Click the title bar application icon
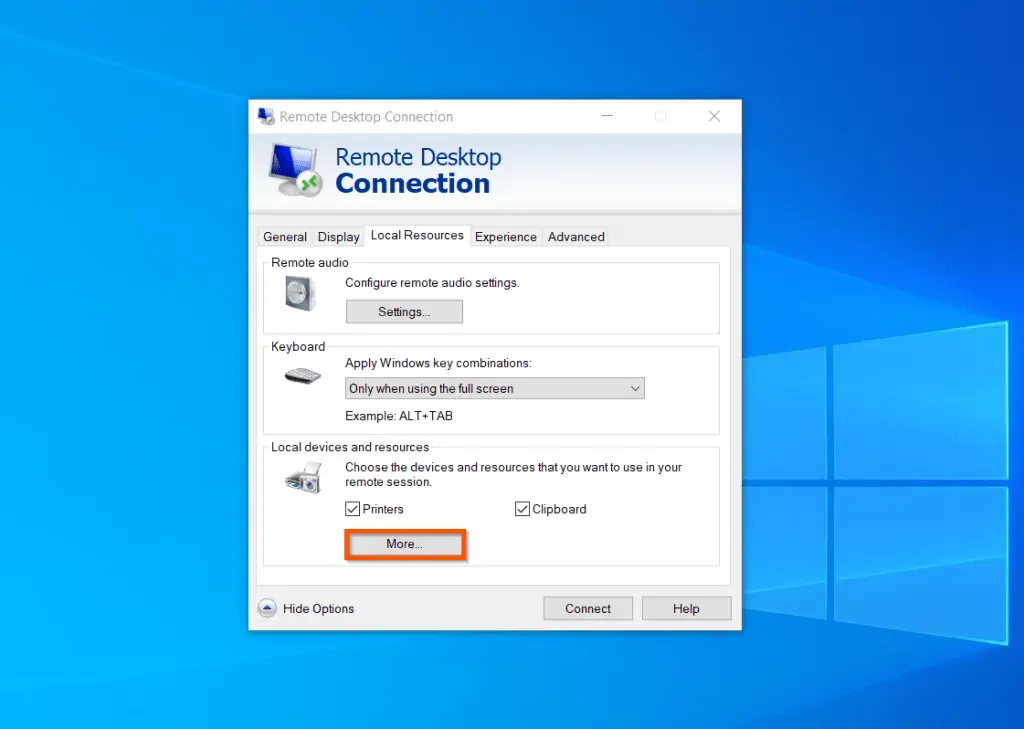The height and width of the screenshot is (729, 1024). 265,116
